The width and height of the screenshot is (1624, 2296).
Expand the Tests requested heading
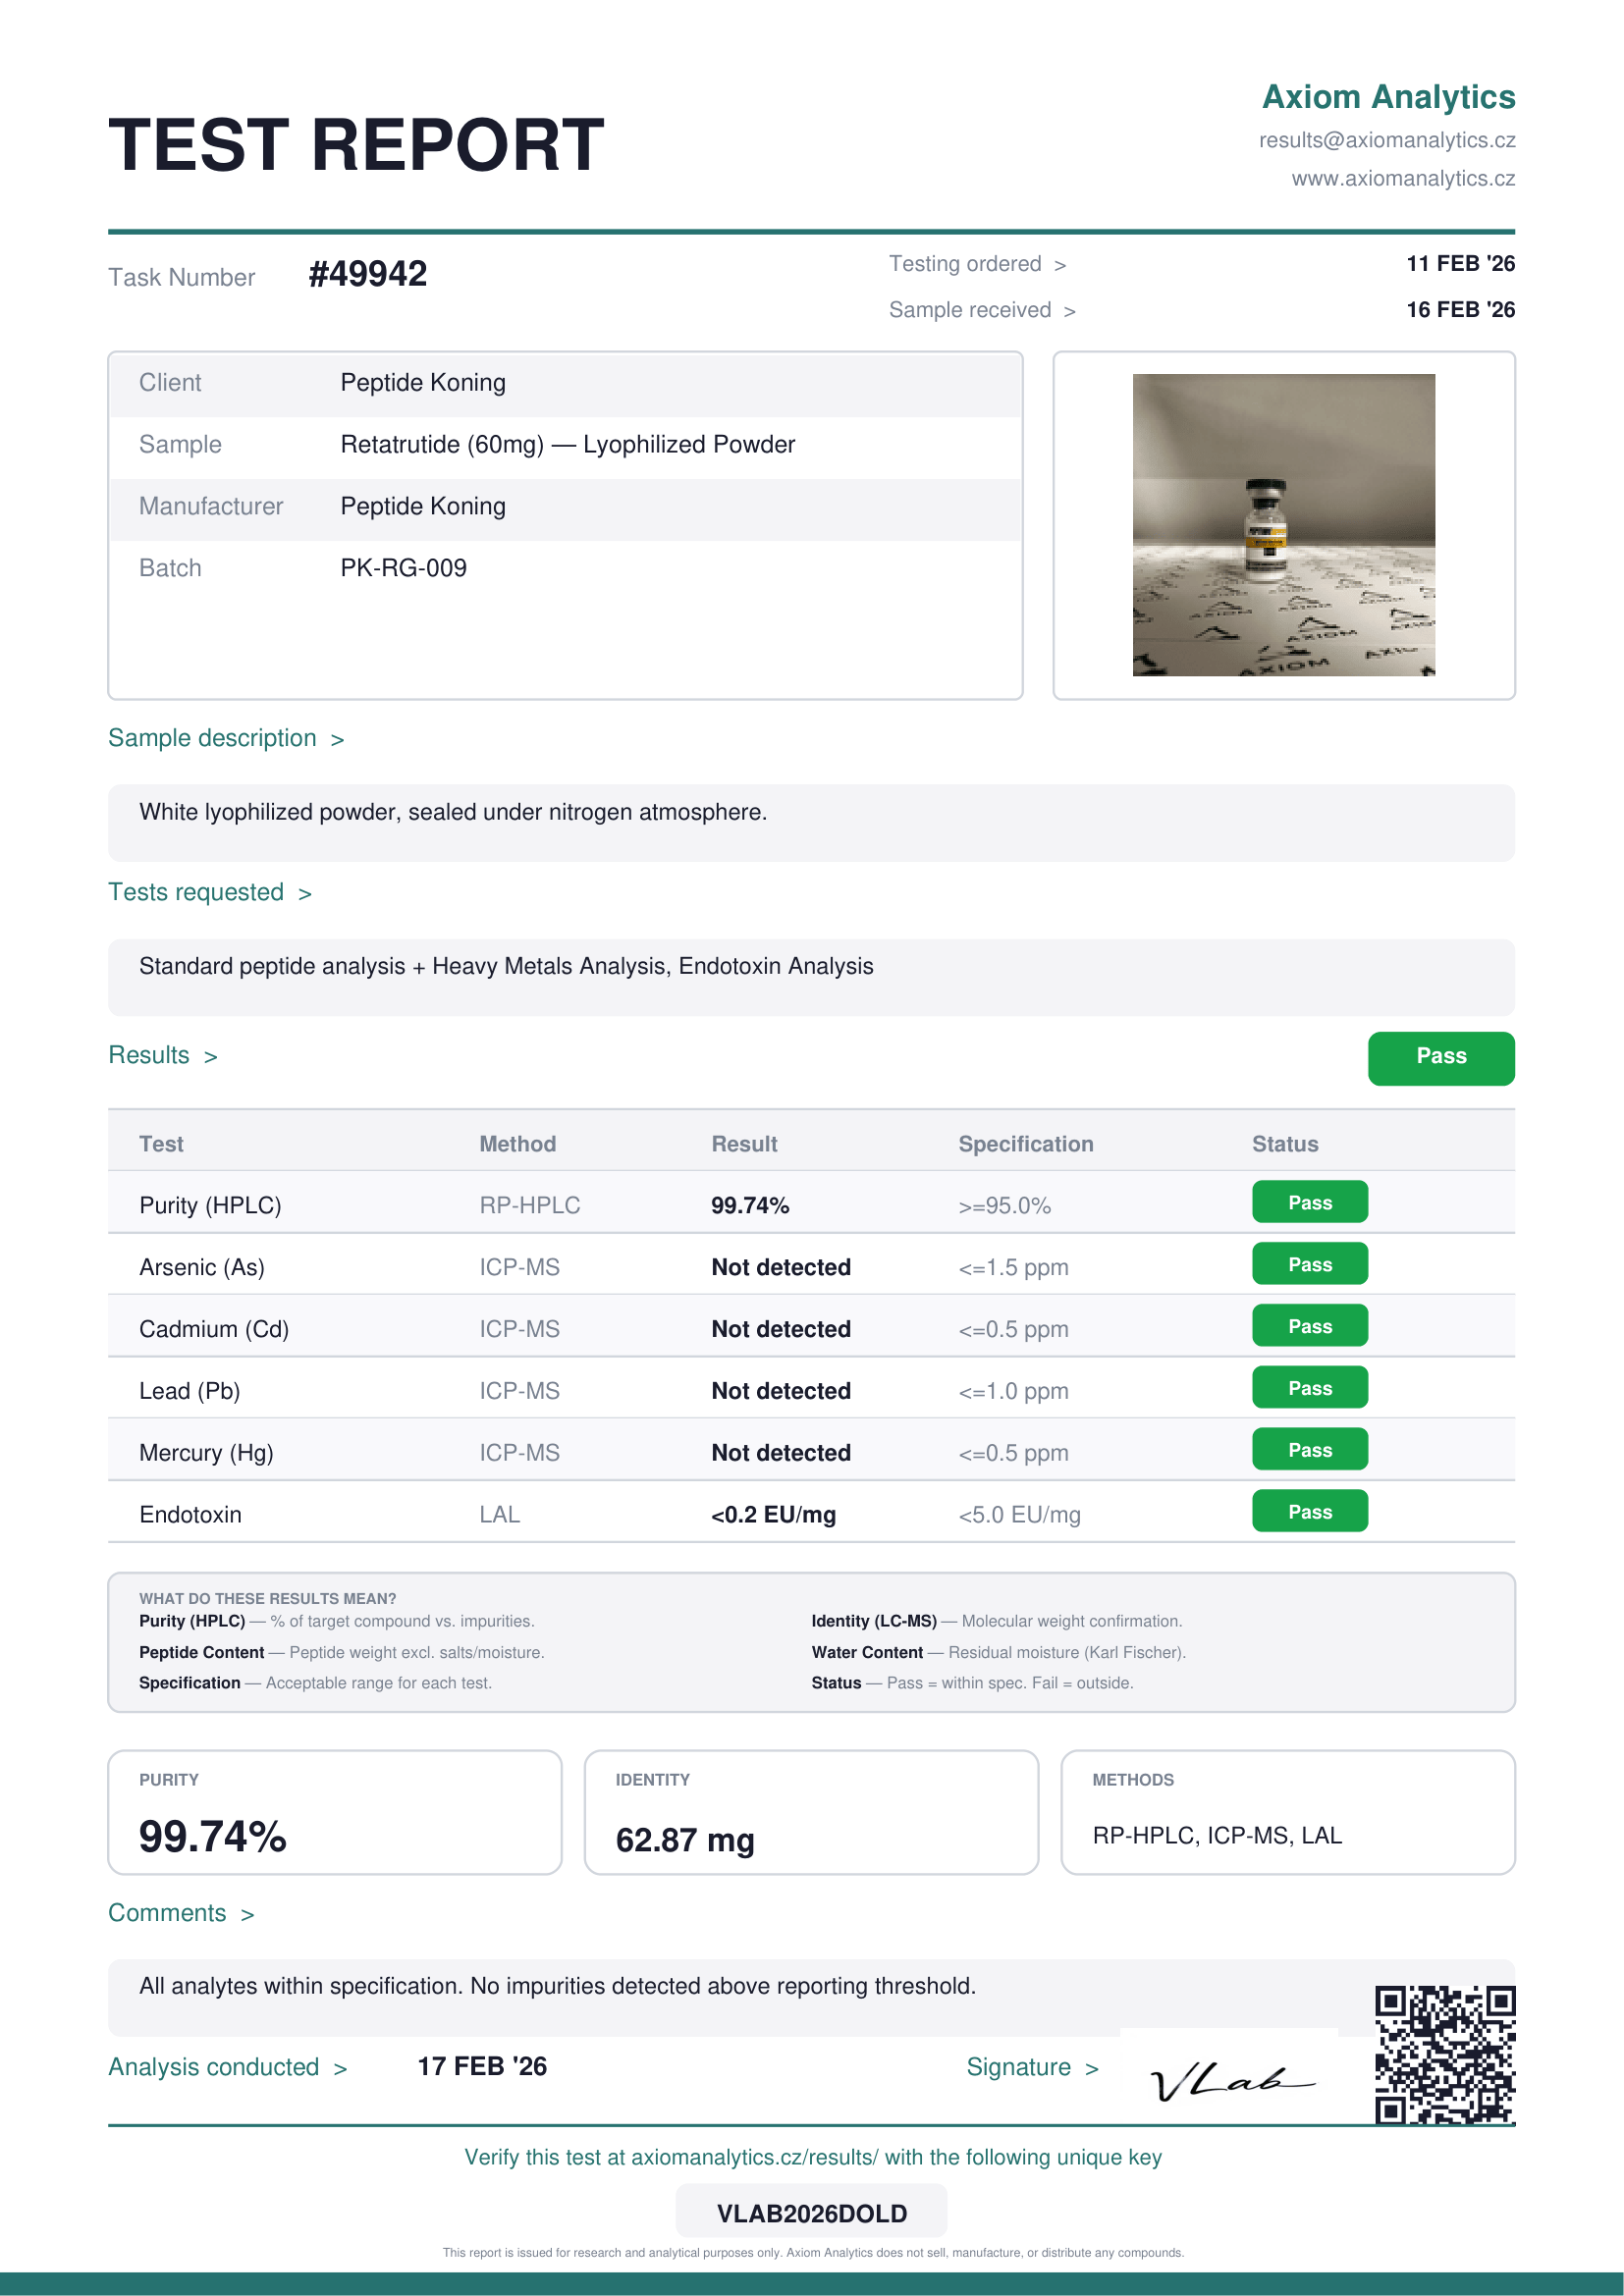tap(210, 892)
